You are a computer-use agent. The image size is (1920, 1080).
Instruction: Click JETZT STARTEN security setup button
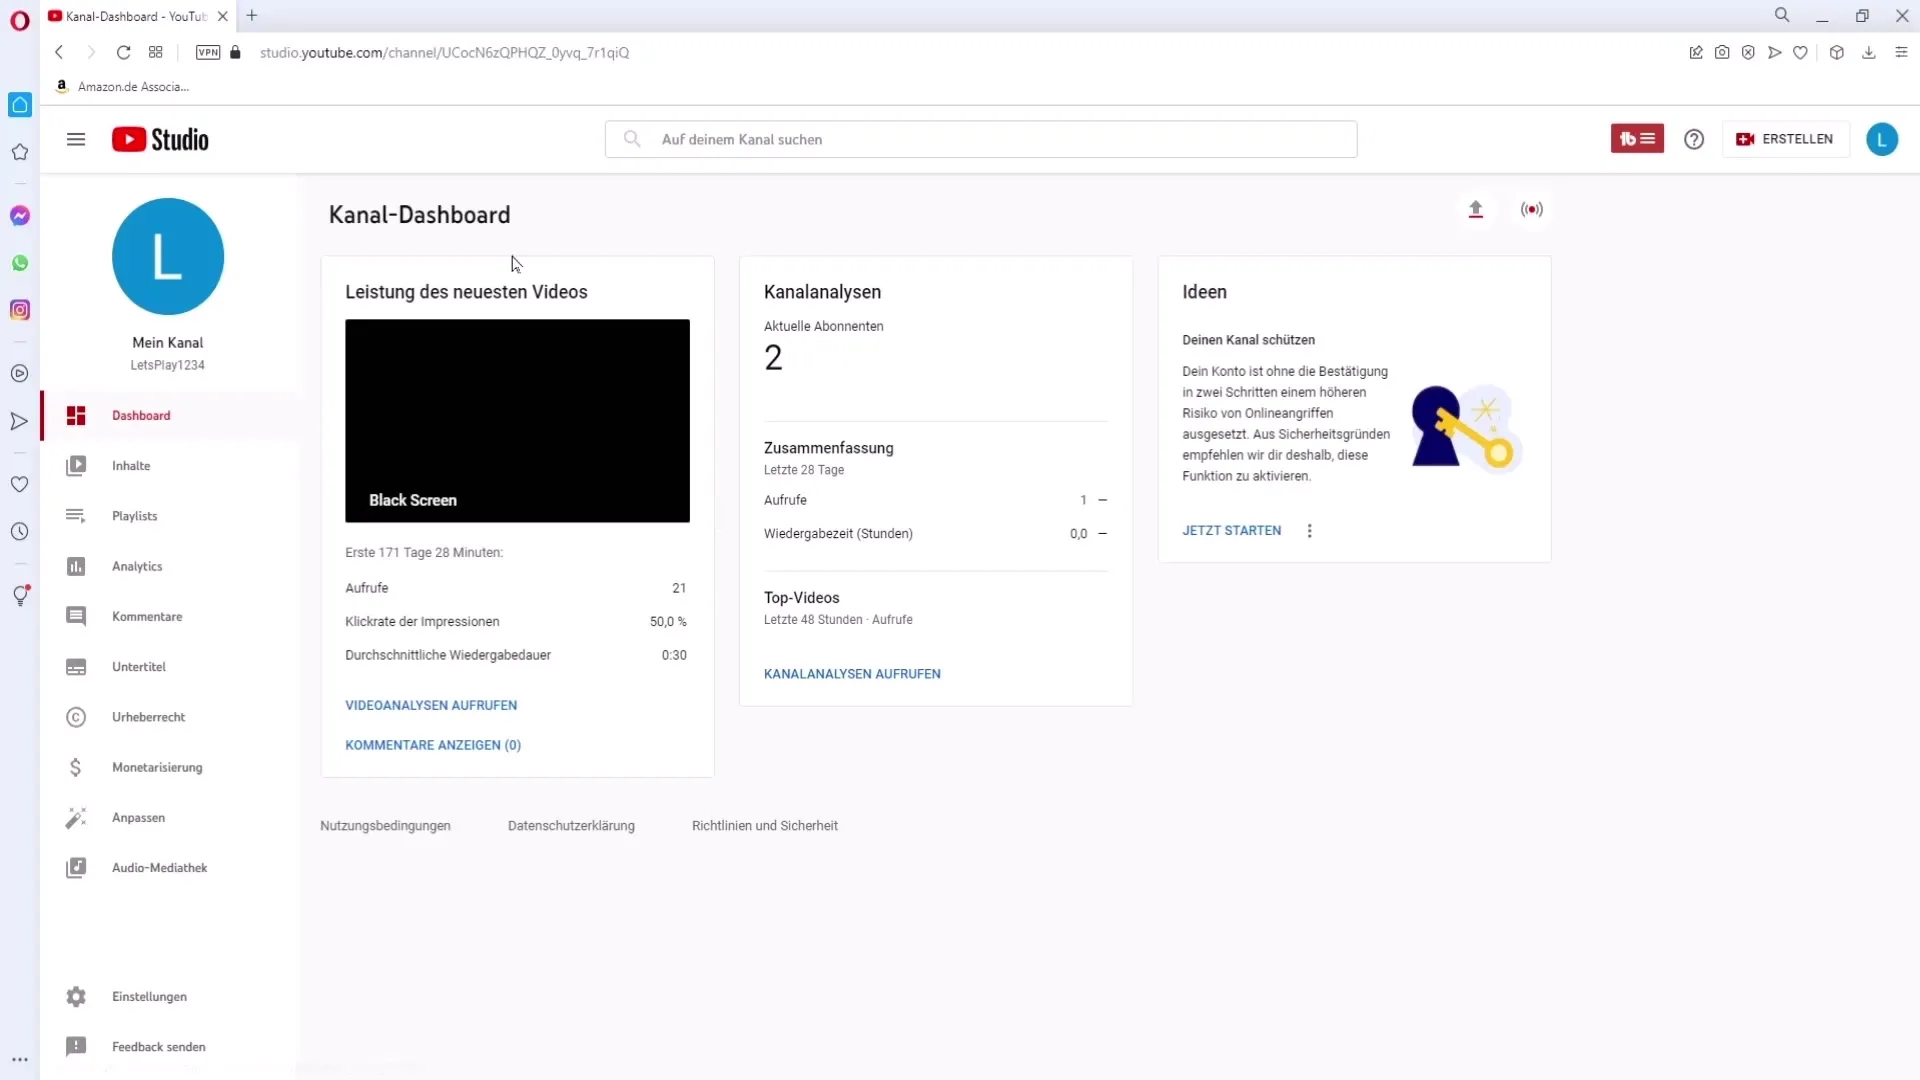tap(1230, 529)
